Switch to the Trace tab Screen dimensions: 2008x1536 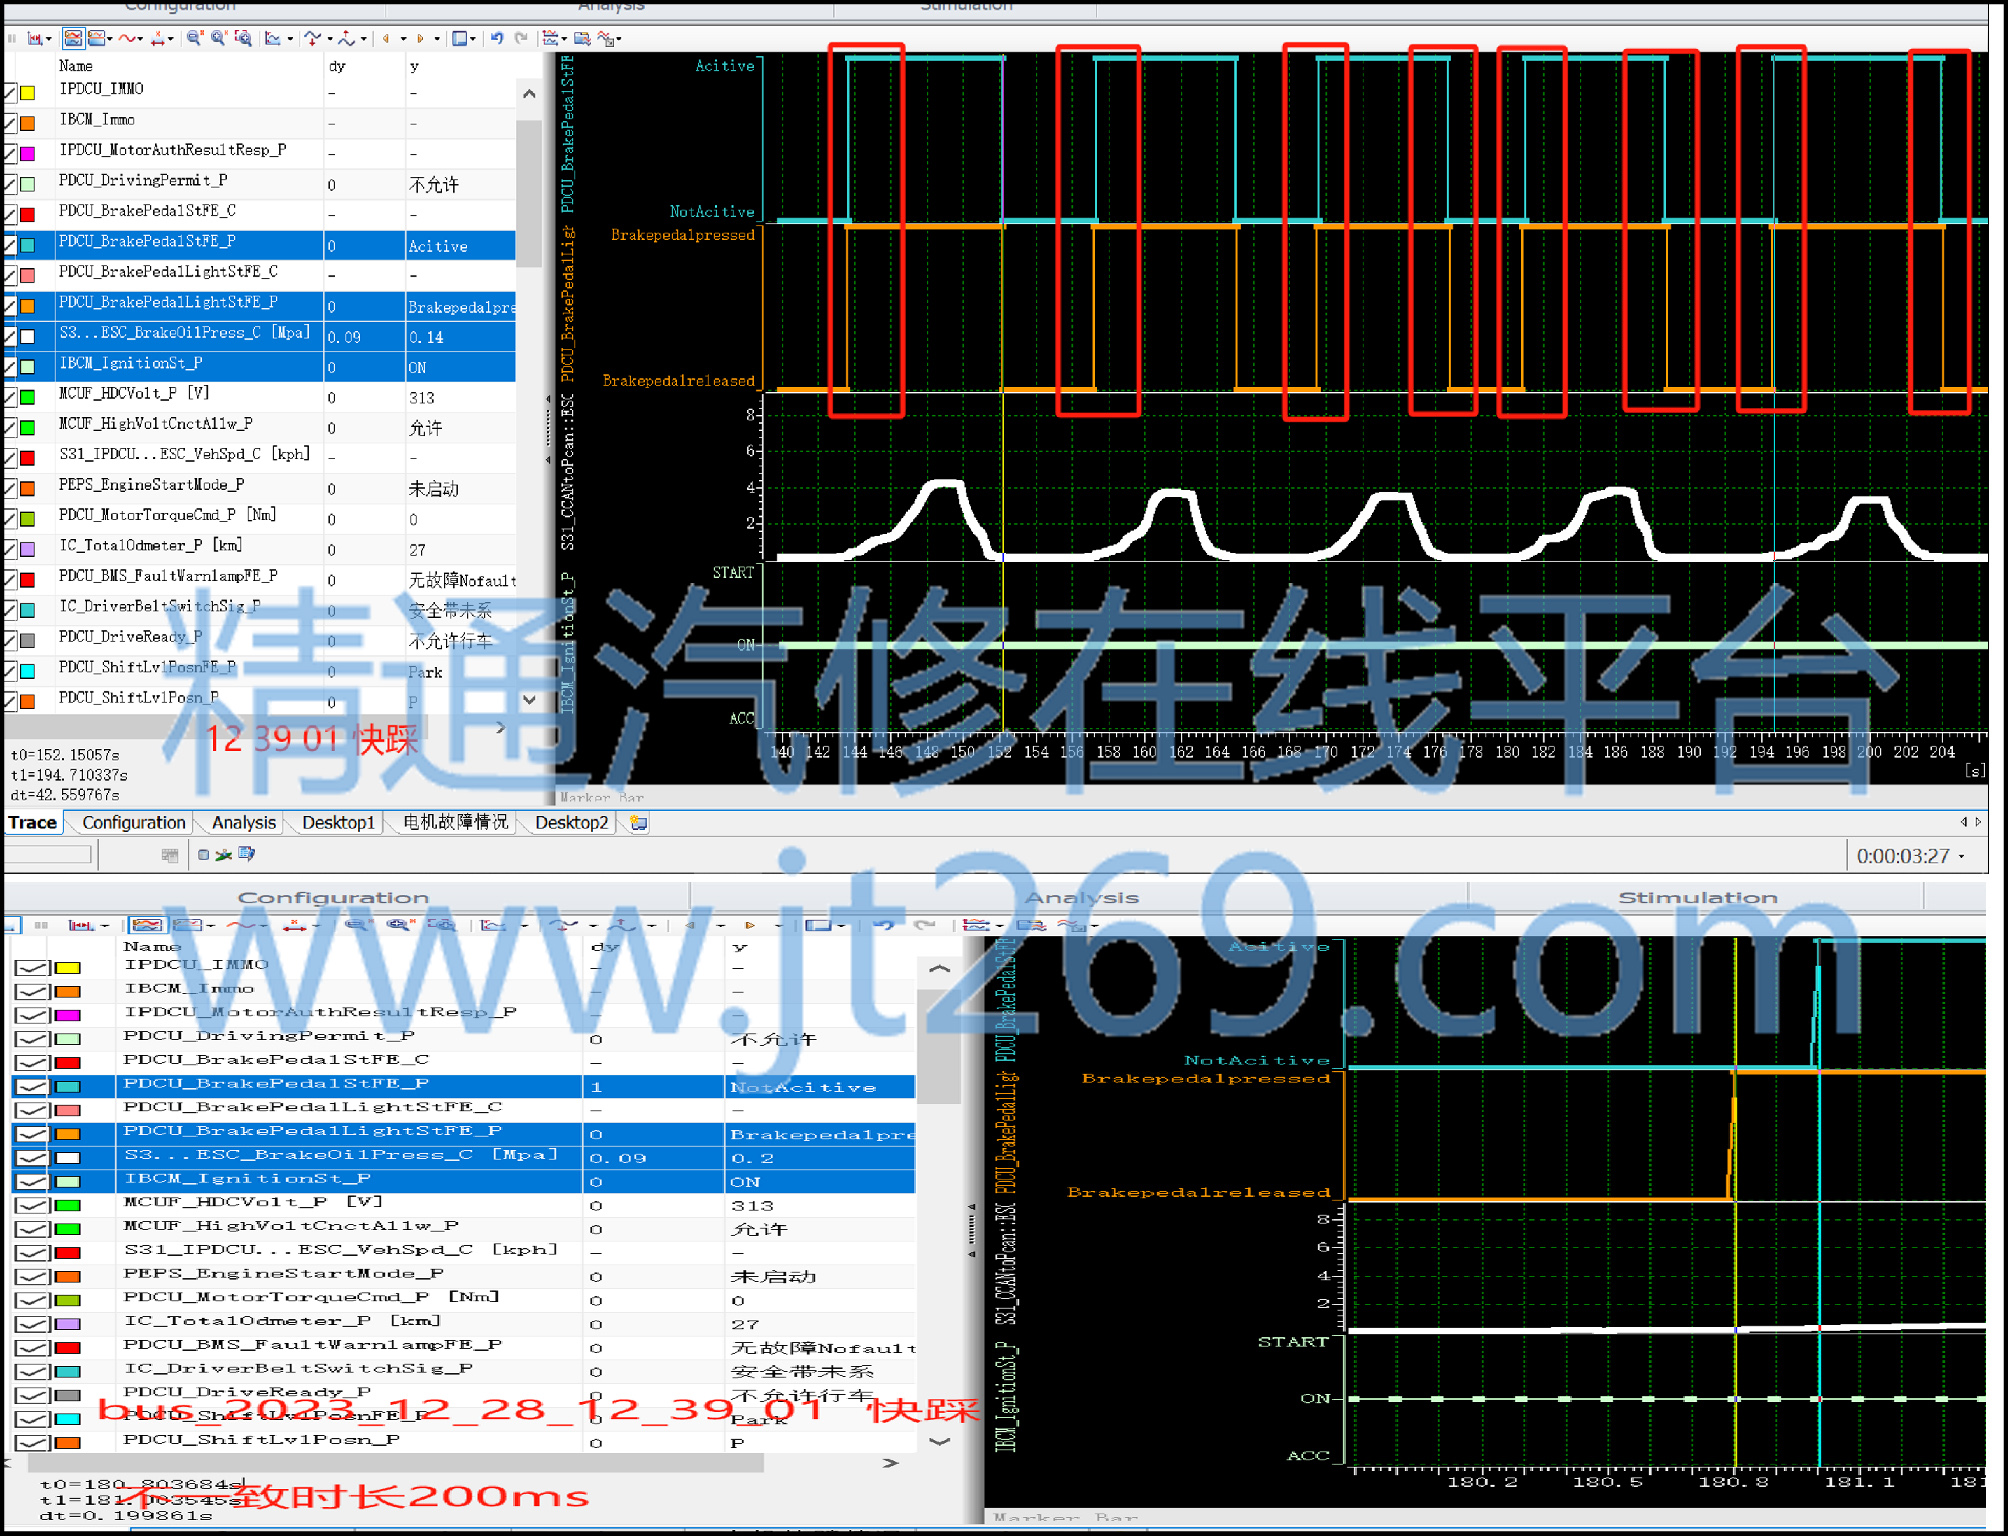point(33,822)
